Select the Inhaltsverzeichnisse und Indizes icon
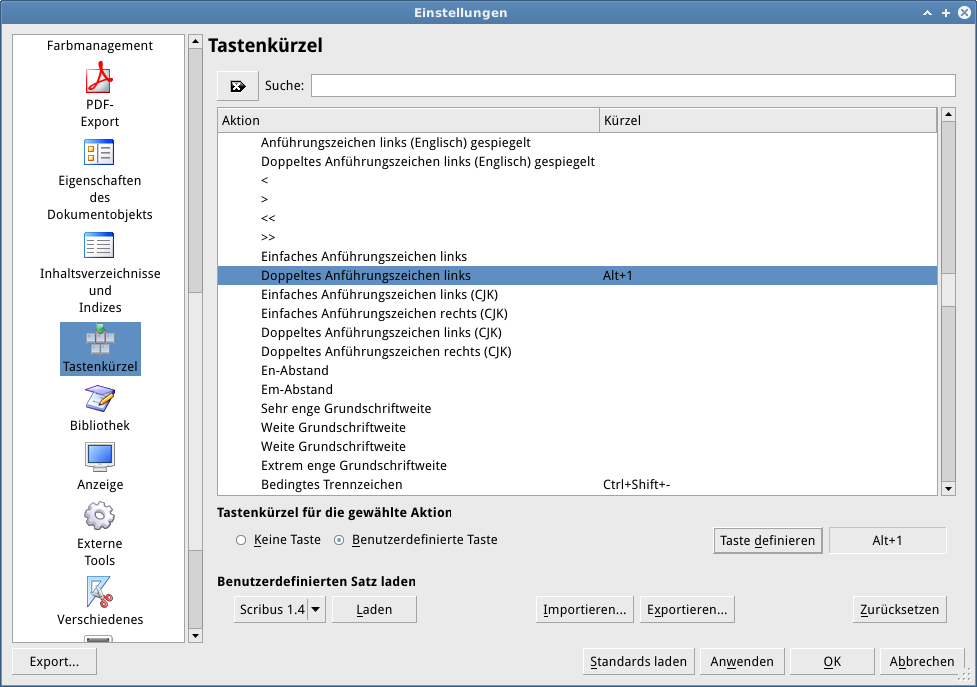977x687 pixels. [100, 246]
